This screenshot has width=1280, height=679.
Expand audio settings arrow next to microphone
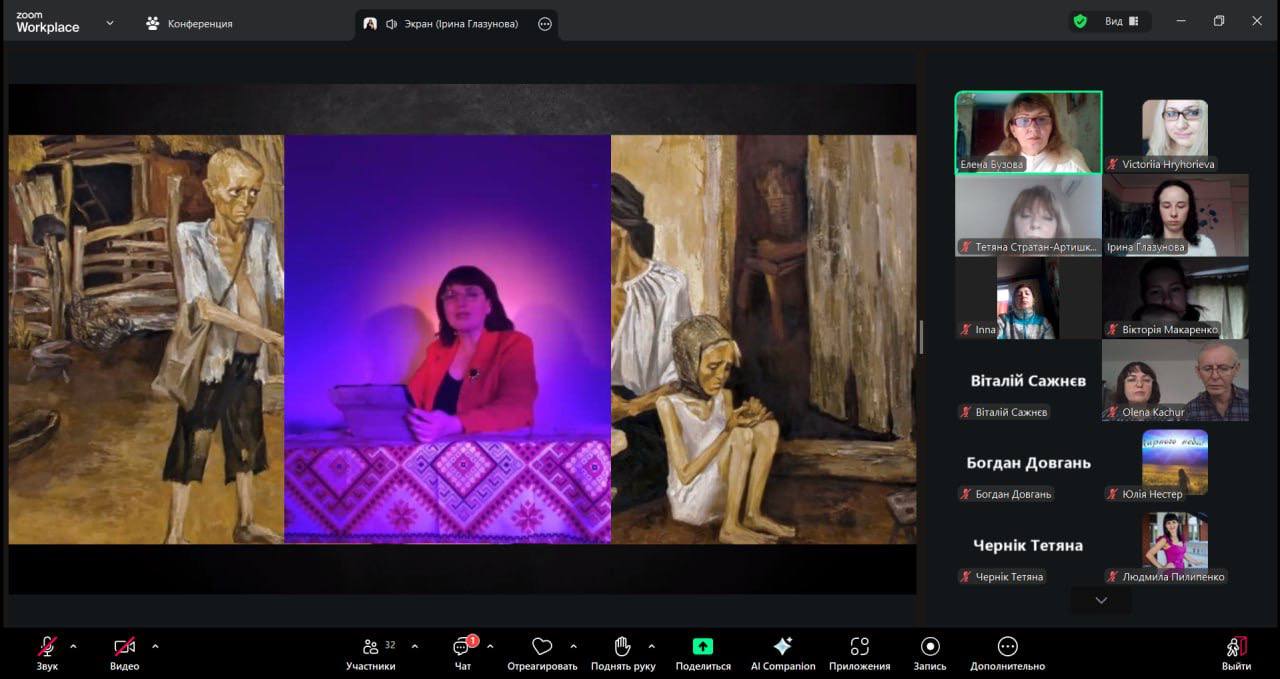[73, 646]
